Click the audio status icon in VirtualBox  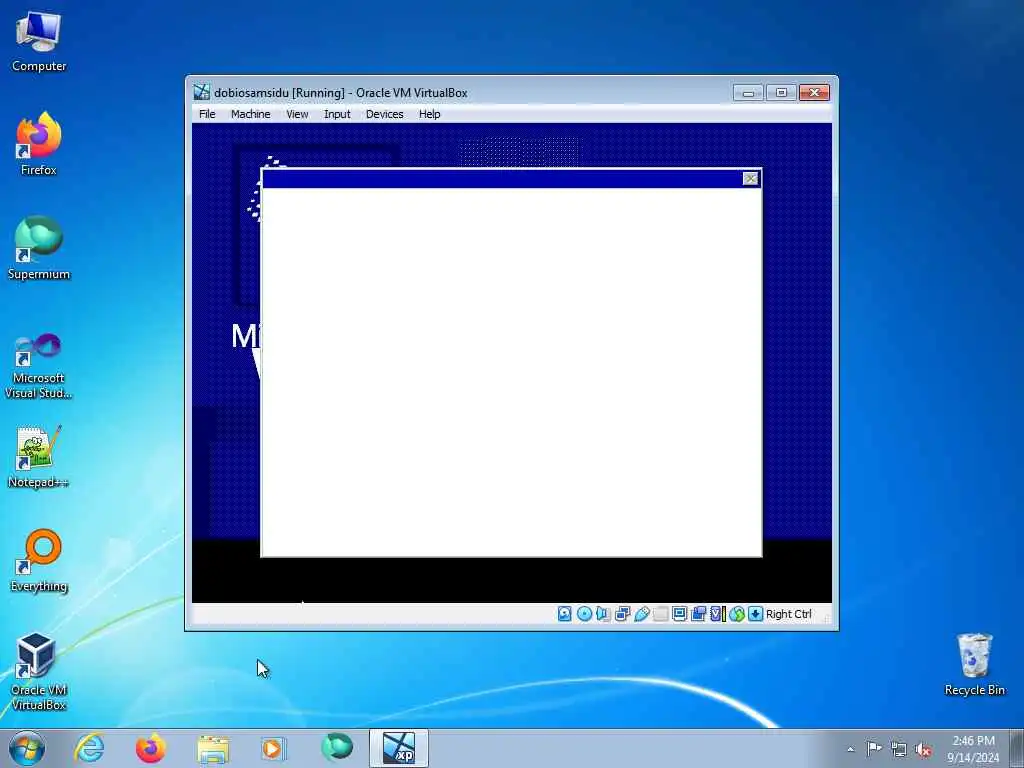coord(603,614)
